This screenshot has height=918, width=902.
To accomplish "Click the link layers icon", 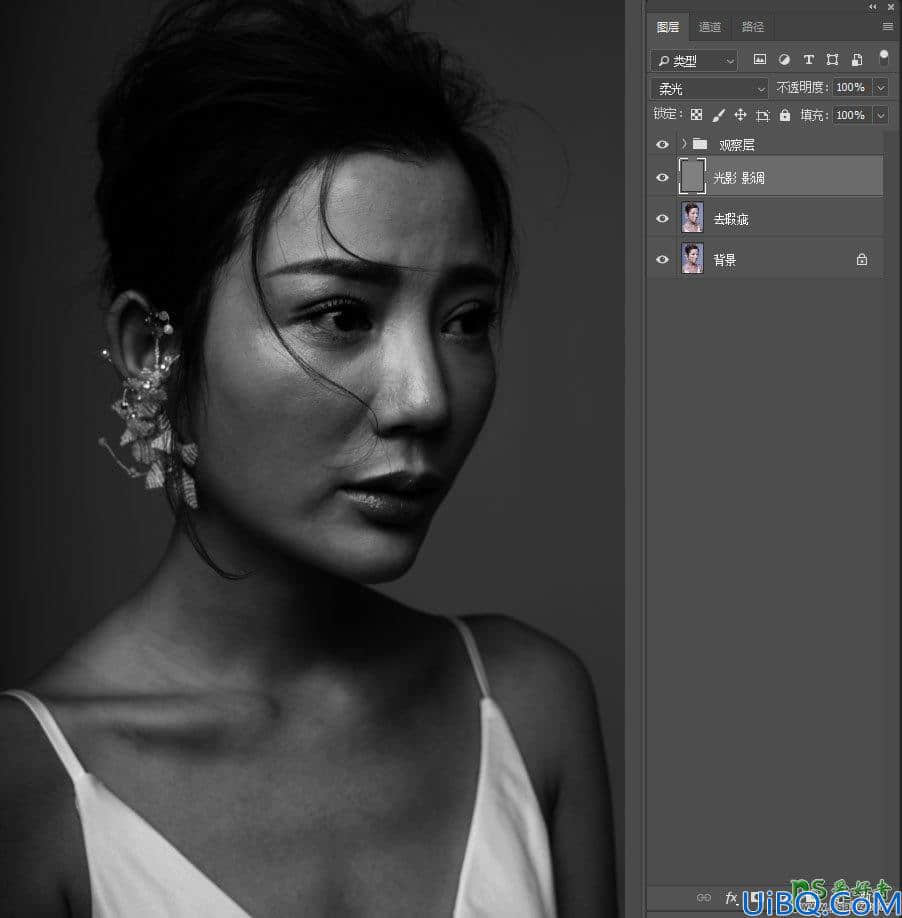I will [704, 898].
